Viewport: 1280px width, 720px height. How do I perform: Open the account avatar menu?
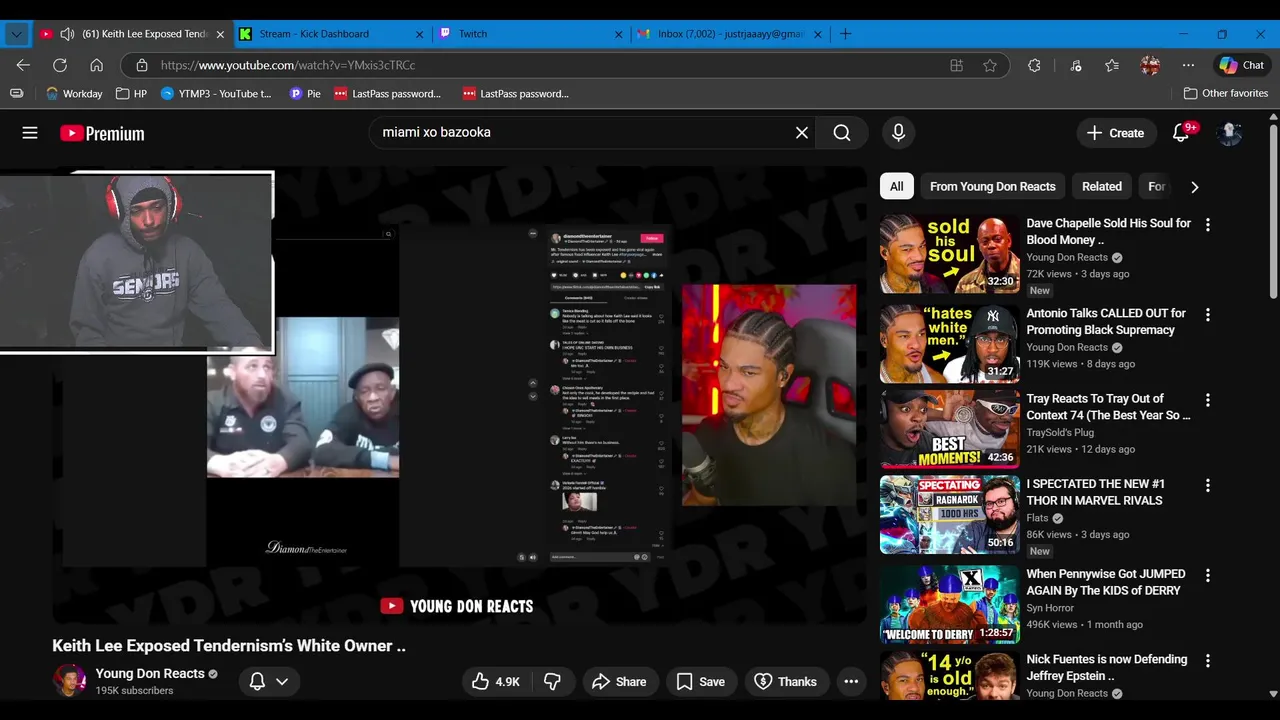click(x=1230, y=133)
